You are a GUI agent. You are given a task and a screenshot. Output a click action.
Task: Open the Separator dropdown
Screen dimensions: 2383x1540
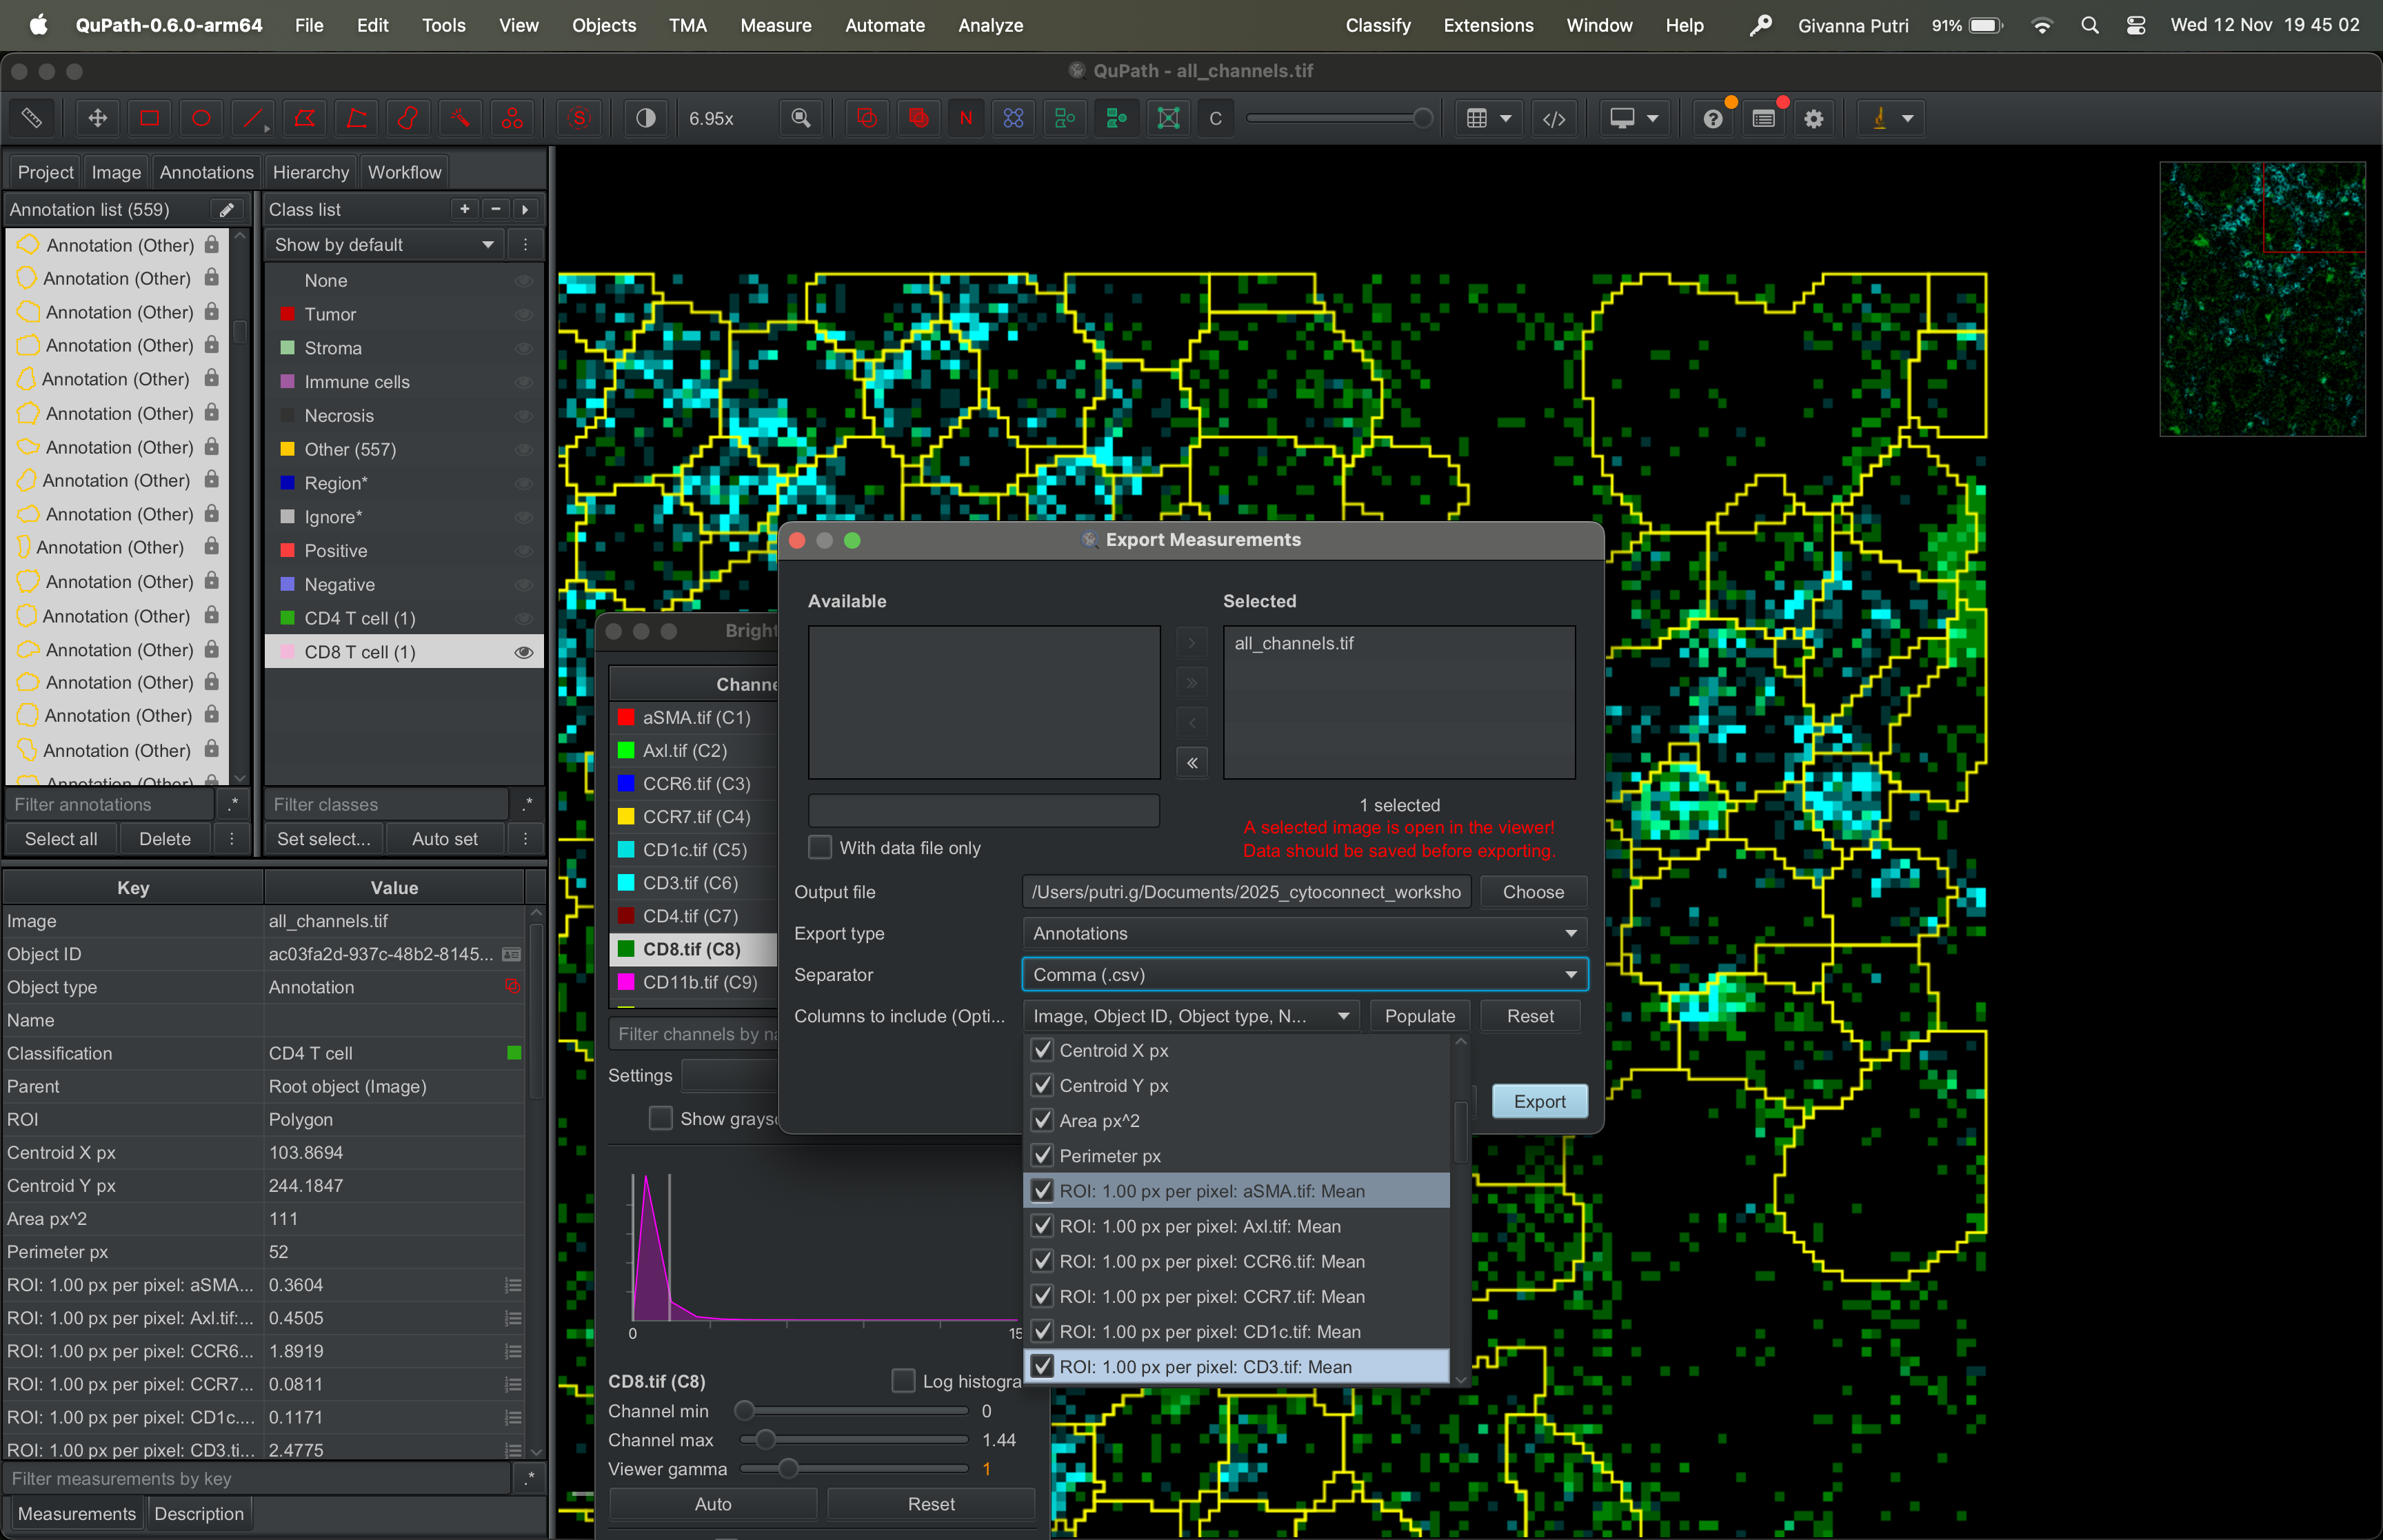point(1304,974)
